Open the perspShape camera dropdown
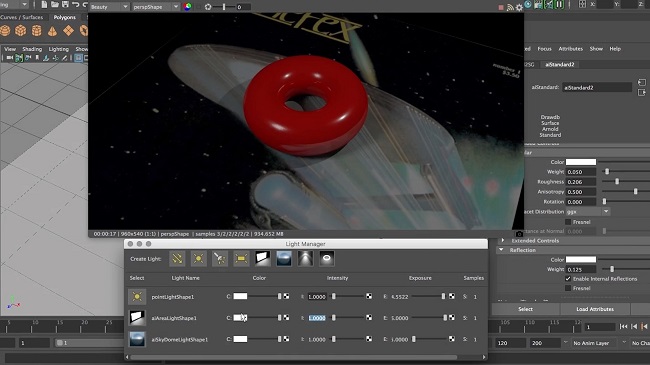The height and width of the screenshot is (365, 650). pos(156,7)
